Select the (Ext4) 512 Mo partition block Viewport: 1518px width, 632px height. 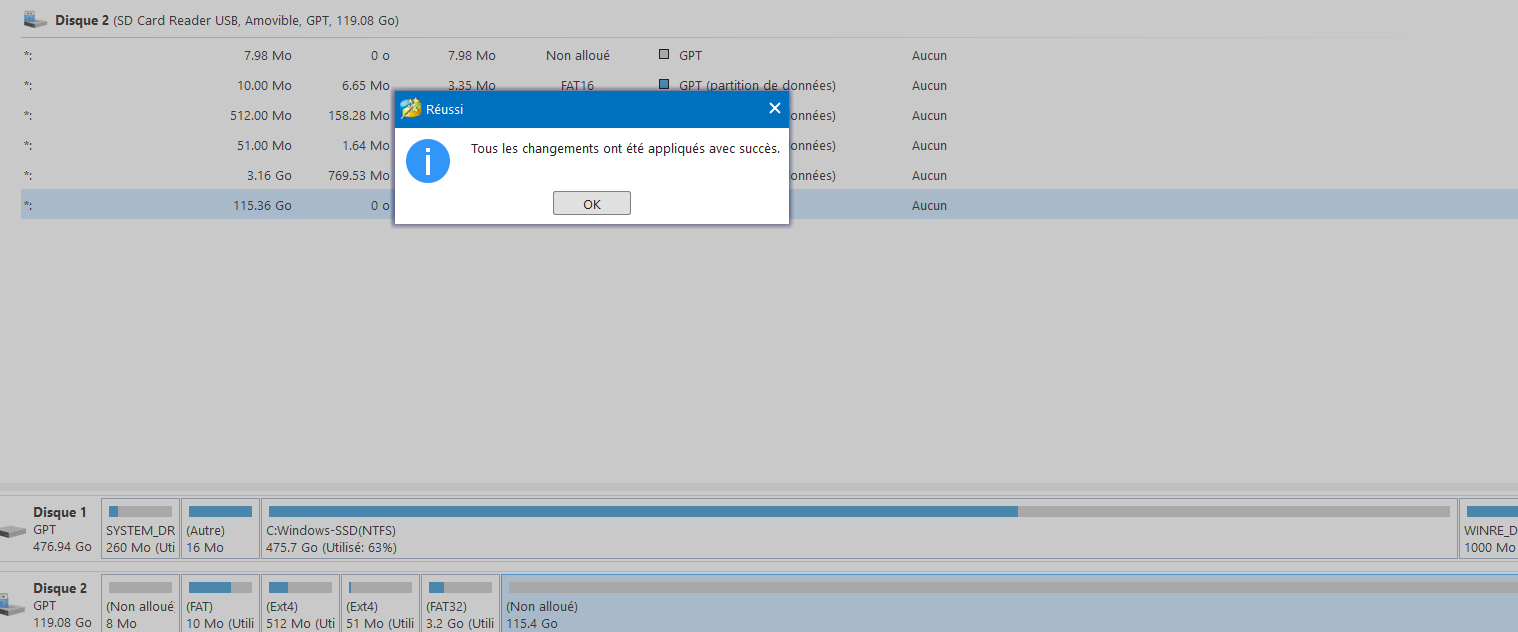300,605
